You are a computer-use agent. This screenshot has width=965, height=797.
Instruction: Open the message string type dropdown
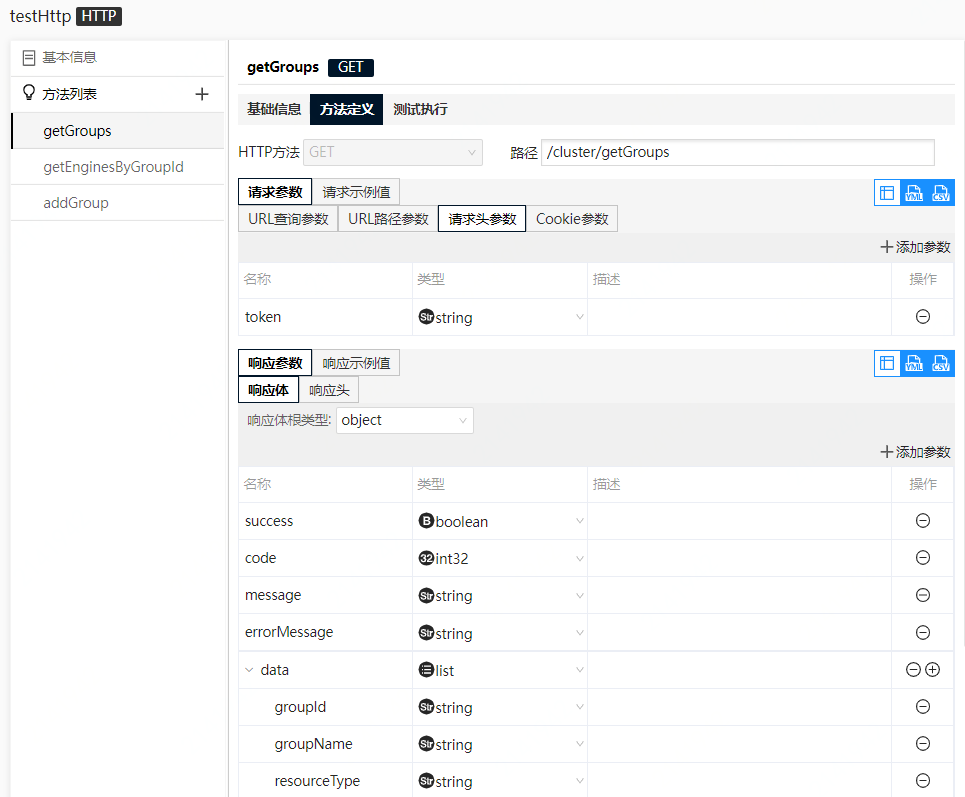click(x=500, y=596)
